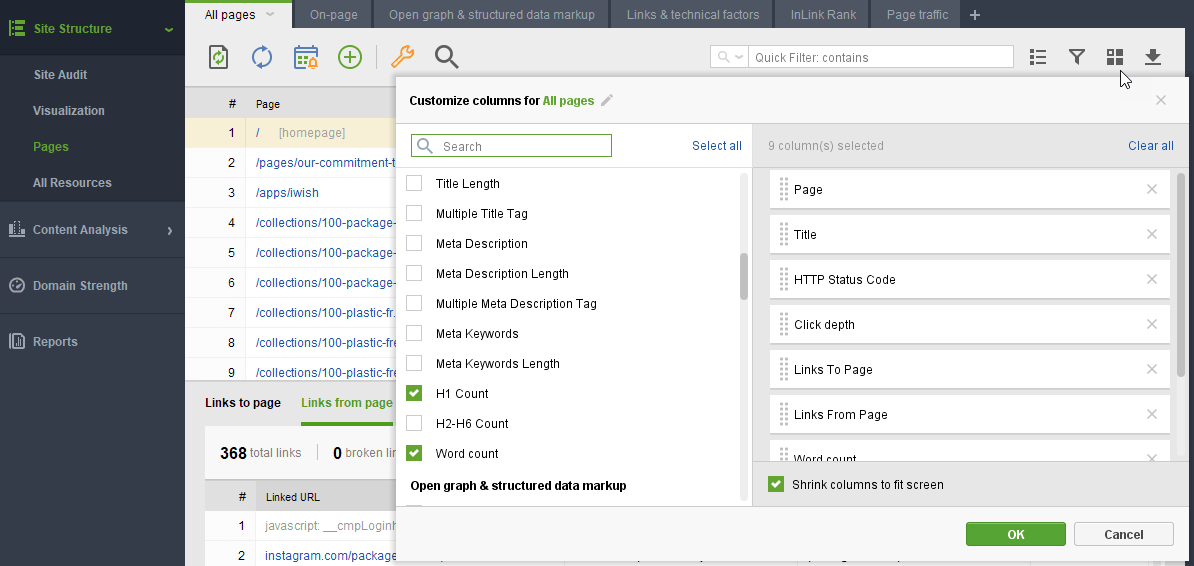Screen dimensions: 1194x566
Task: Toggle Shrink columns to fit screen
Action: coord(776,485)
